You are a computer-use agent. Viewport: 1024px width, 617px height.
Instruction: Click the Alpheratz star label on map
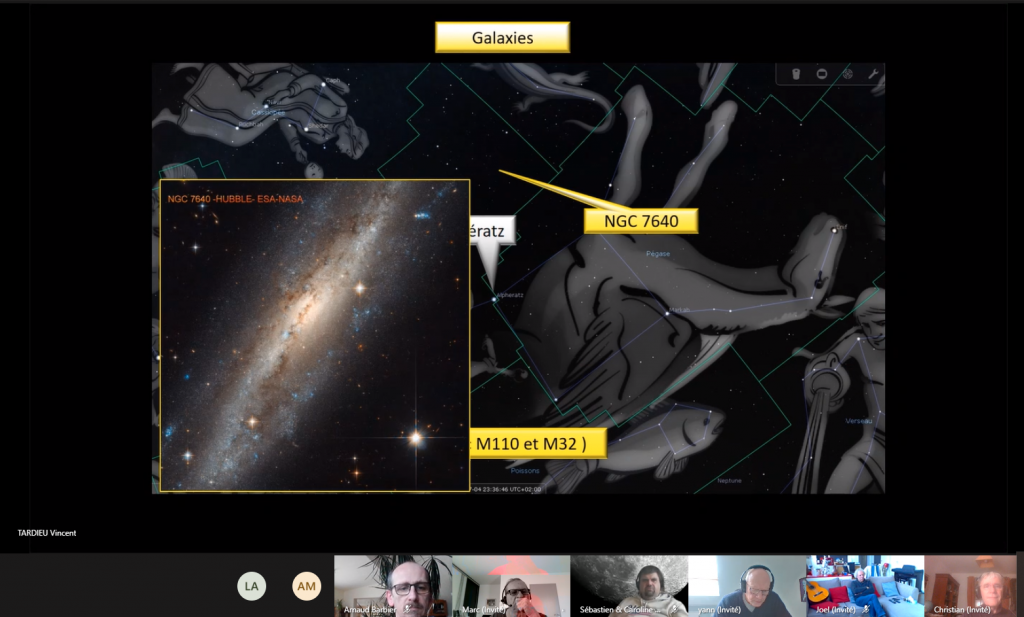coord(510,295)
